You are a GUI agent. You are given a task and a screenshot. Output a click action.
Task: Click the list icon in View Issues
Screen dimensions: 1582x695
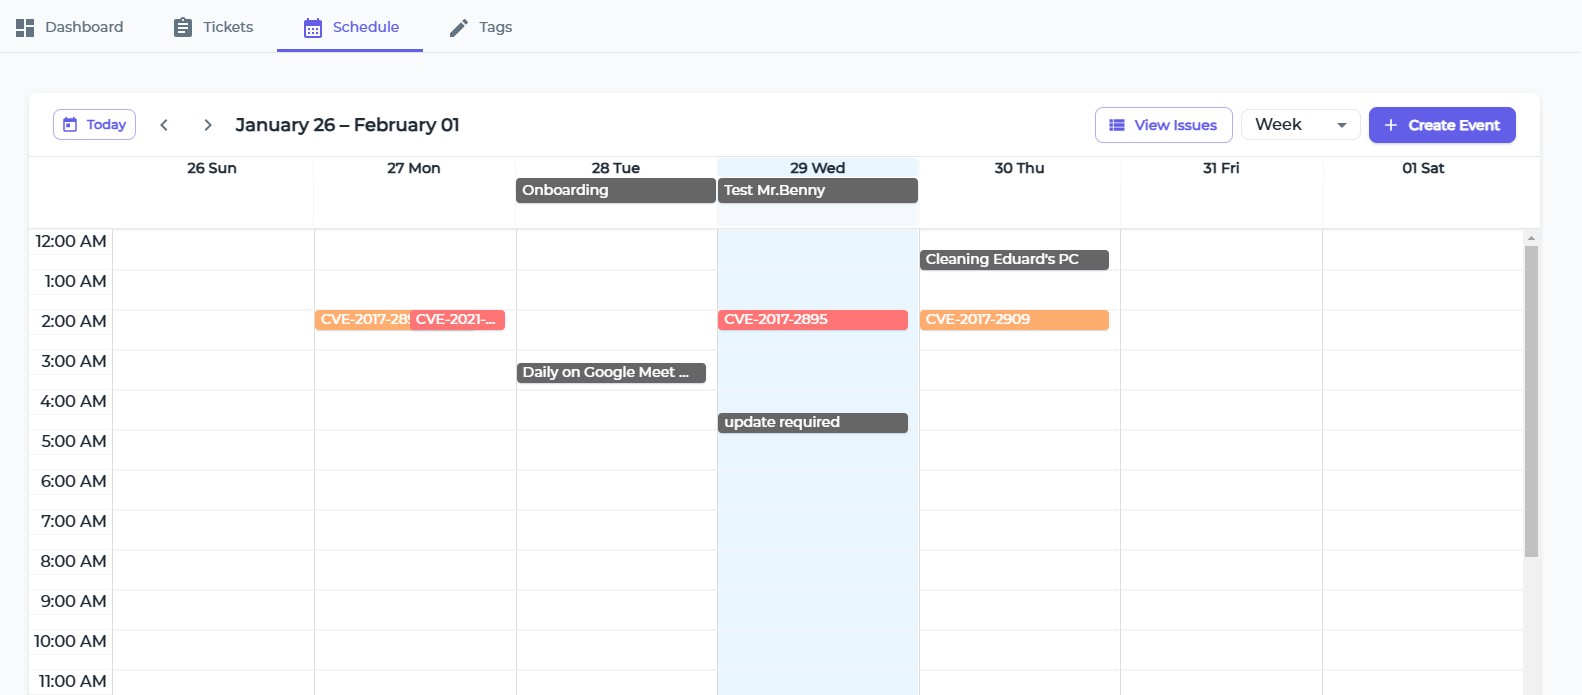tap(1117, 125)
